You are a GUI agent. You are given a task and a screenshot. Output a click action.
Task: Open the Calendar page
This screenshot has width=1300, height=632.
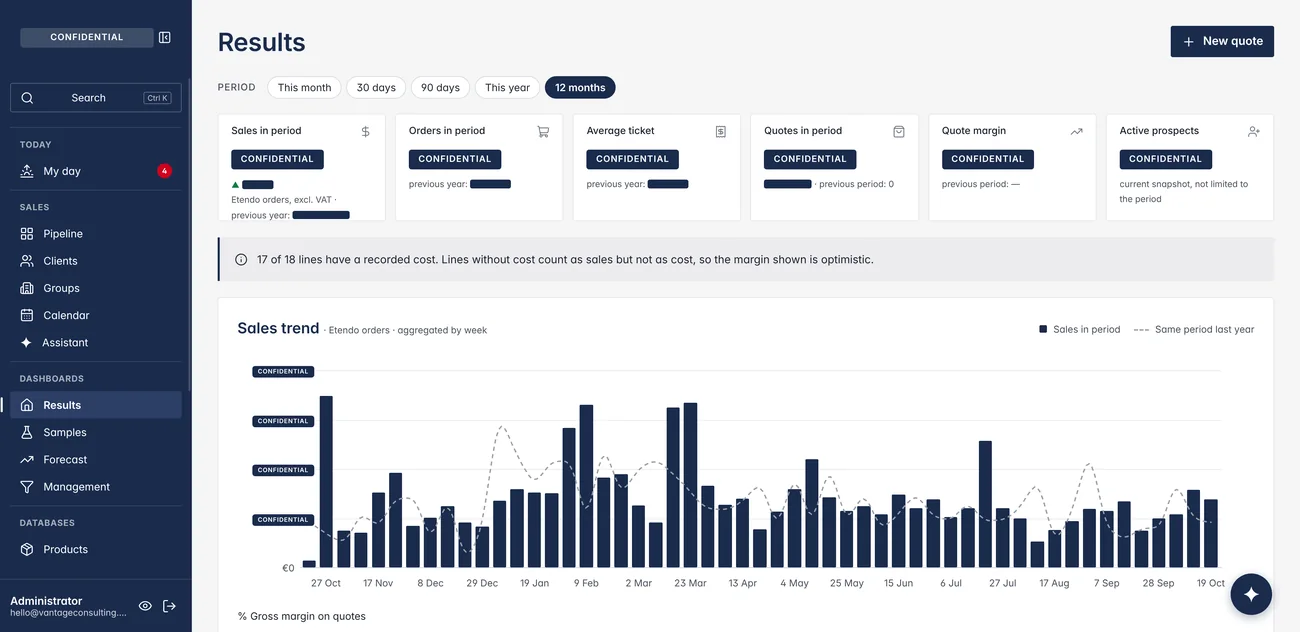[x=96, y=315]
